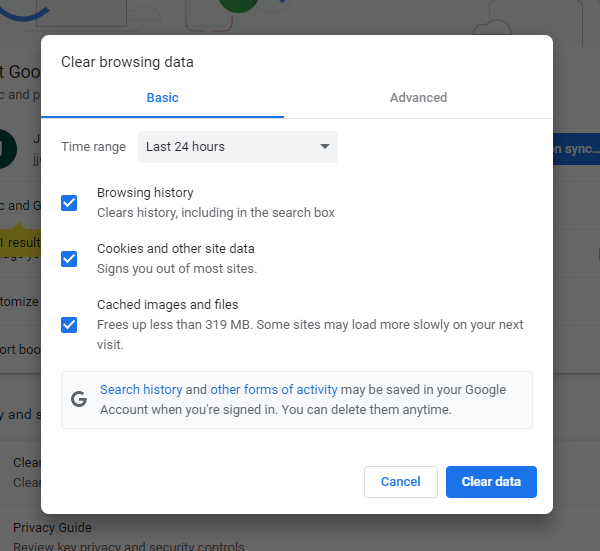Click the Cookies and other site data label
The height and width of the screenshot is (551, 600).
(x=176, y=249)
